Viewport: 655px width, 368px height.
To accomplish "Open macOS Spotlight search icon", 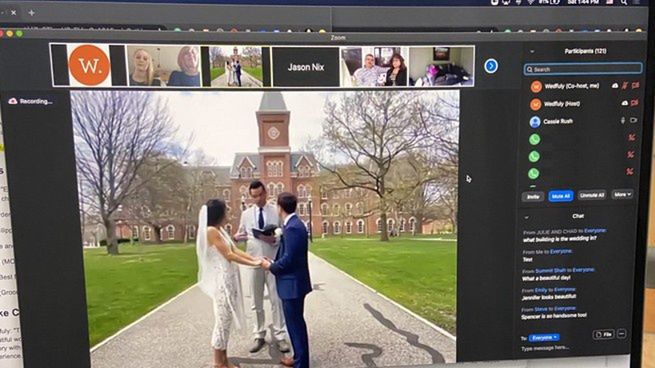I will (624, 2).
